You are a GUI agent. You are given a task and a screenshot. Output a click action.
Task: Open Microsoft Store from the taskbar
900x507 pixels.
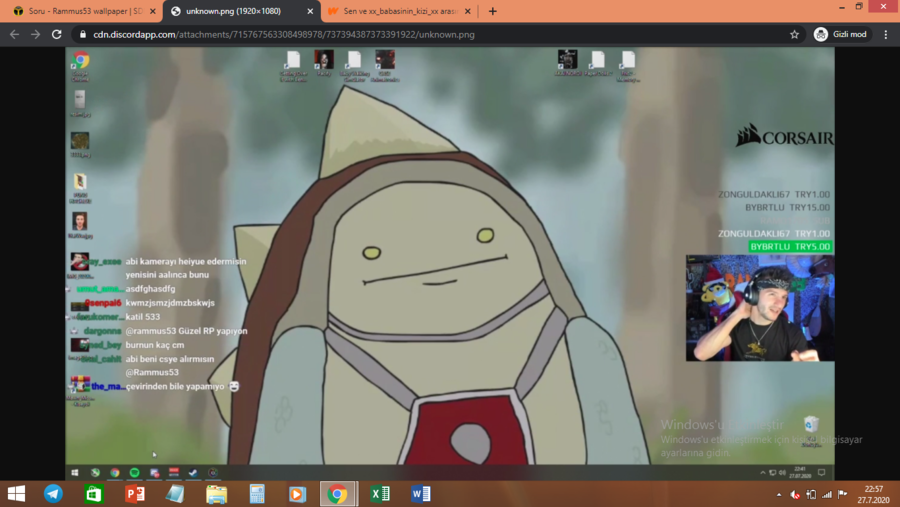(94, 494)
